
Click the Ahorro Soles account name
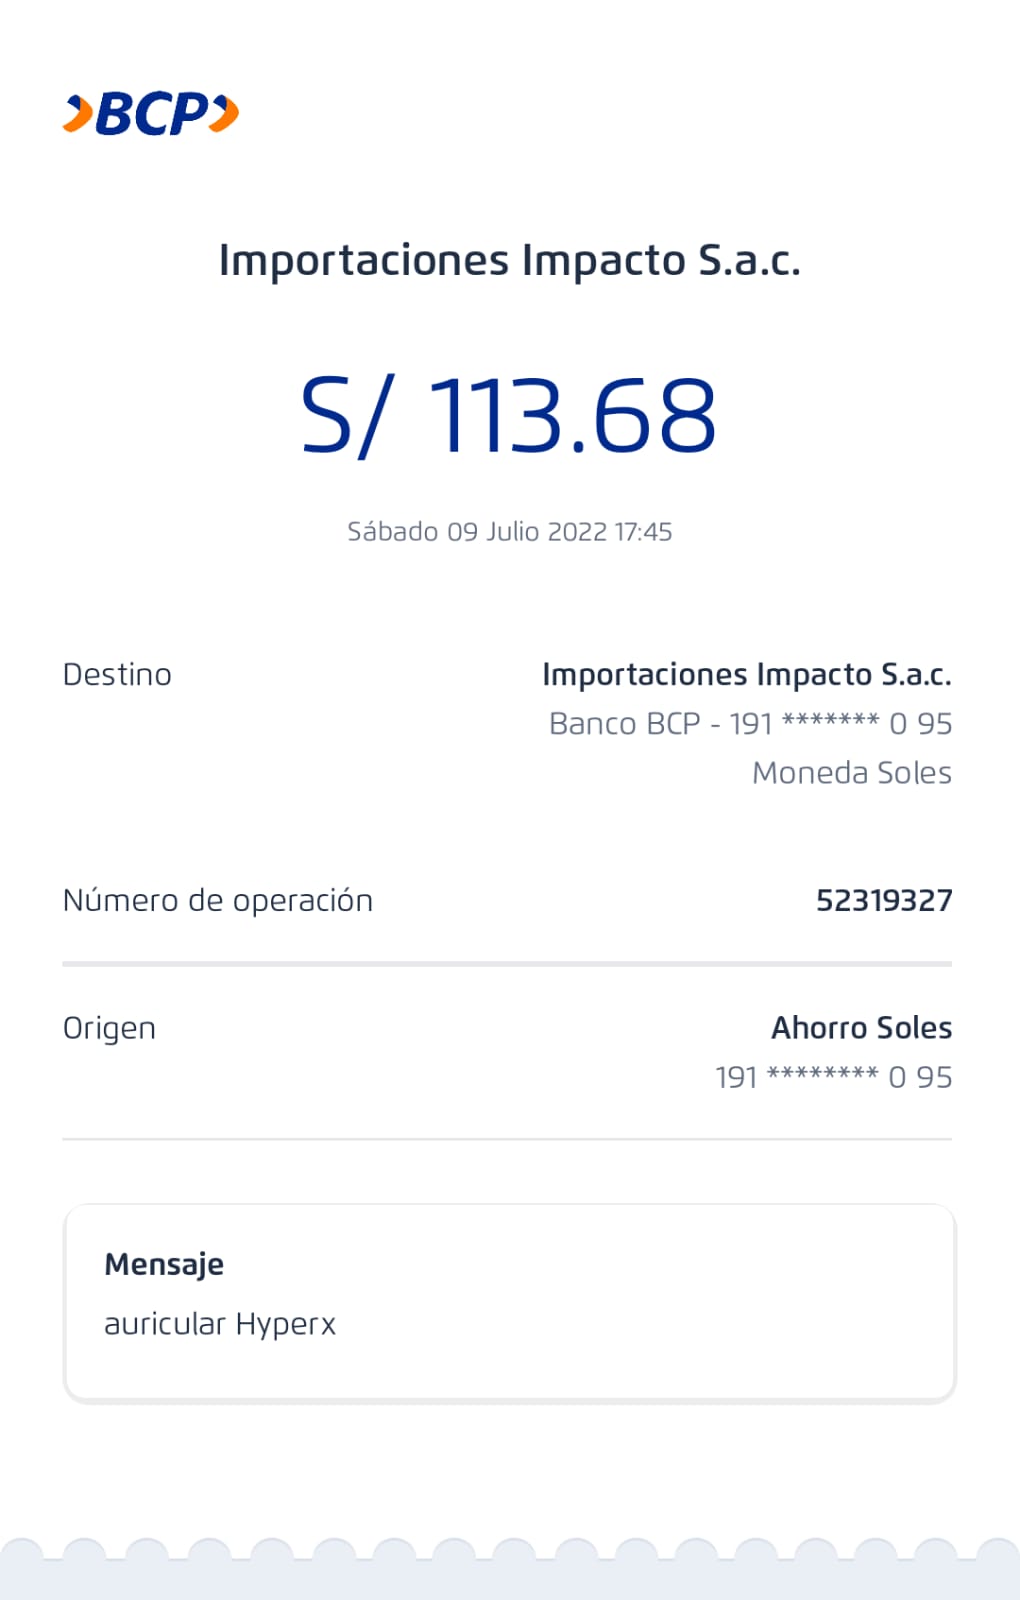coord(861,1028)
